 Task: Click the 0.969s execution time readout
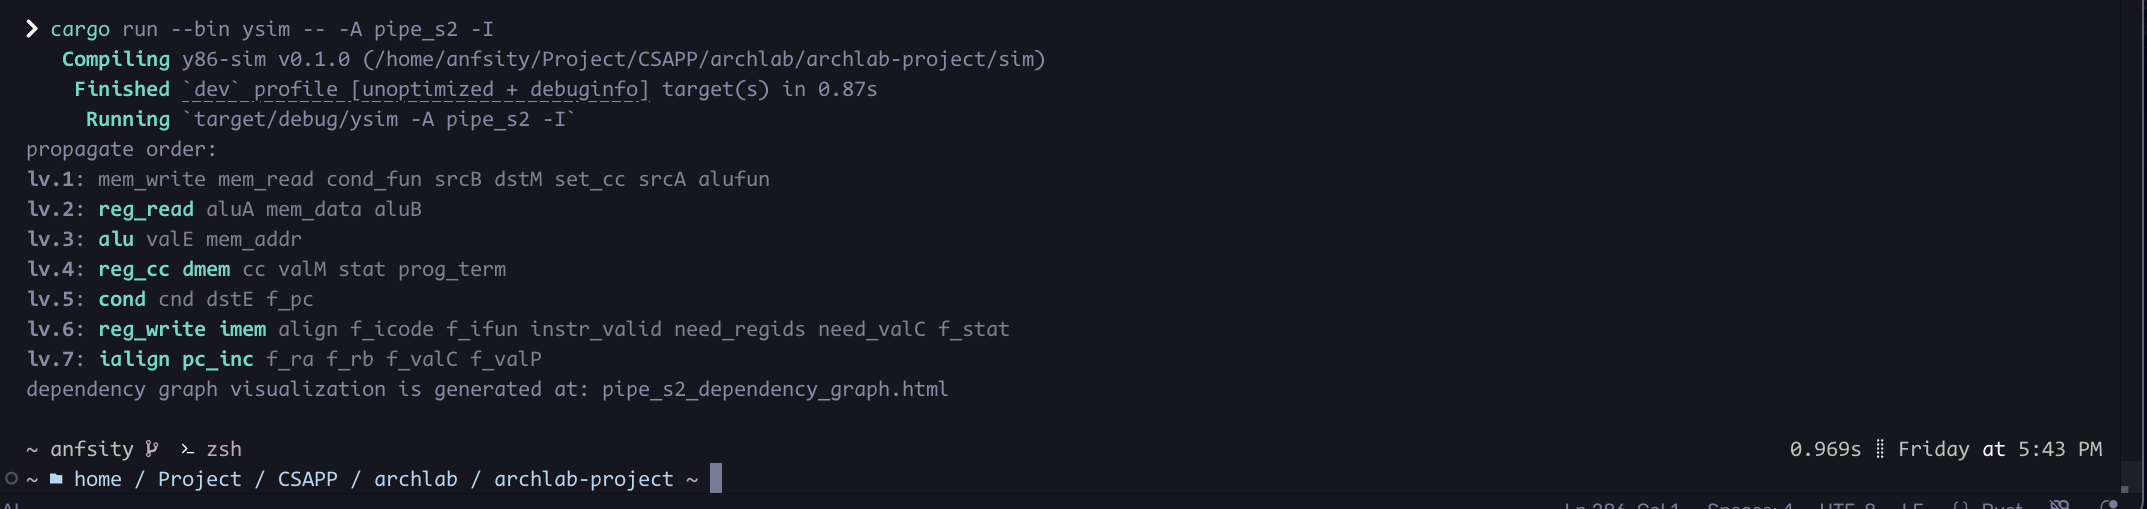coord(1825,449)
